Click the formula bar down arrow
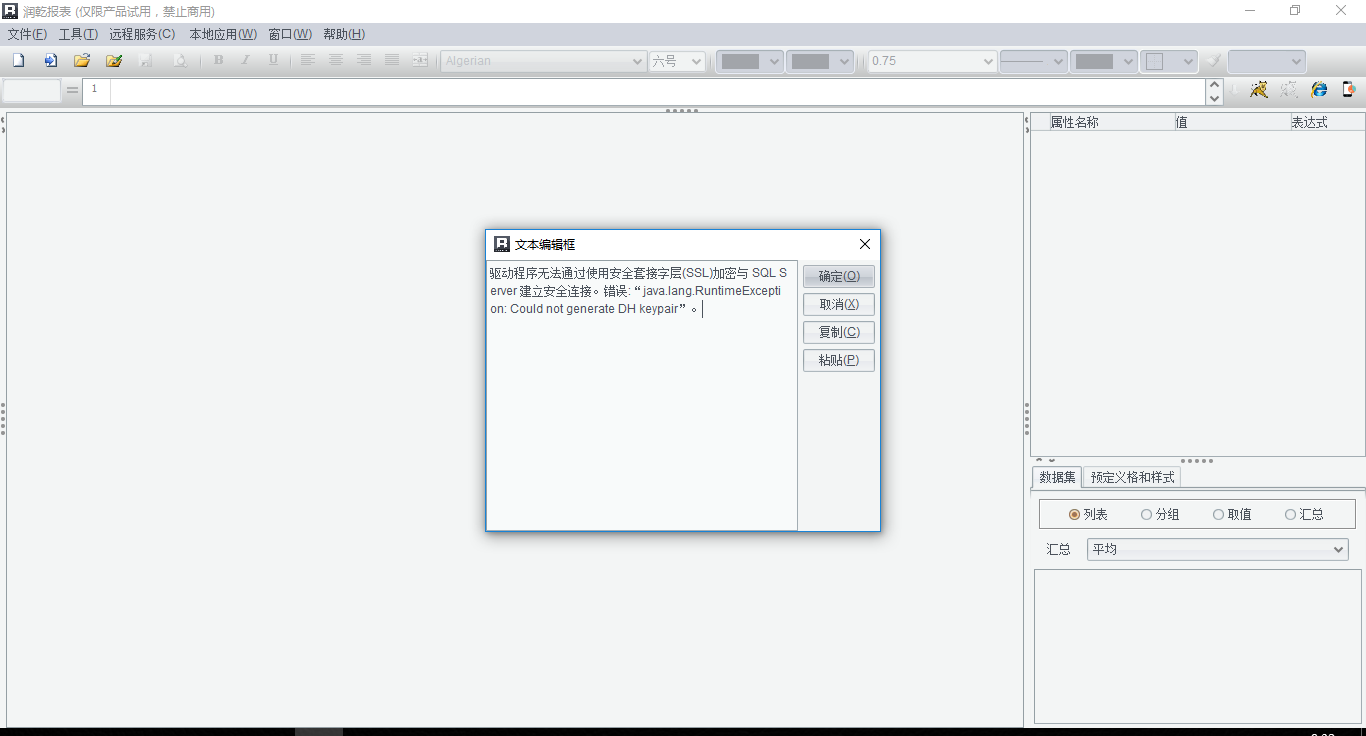The width and height of the screenshot is (1366, 736). click(x=1215, y=98)
